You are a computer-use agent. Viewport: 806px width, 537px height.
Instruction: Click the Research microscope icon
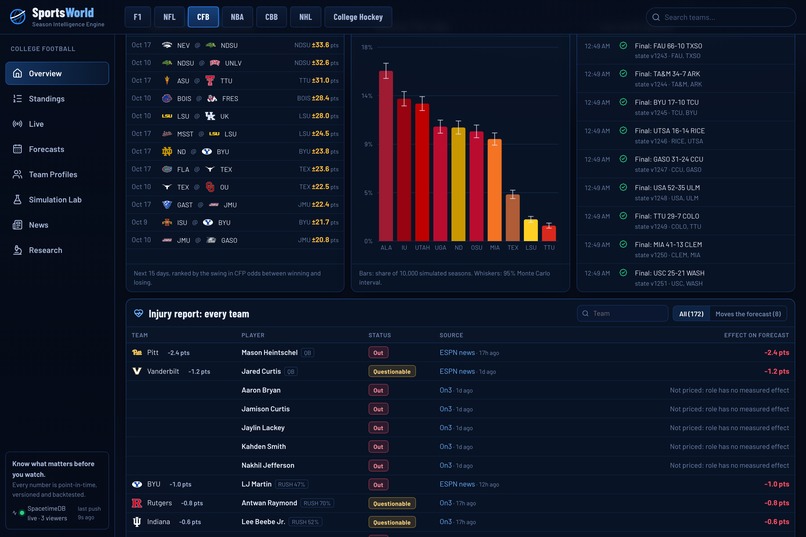point(17,250)
